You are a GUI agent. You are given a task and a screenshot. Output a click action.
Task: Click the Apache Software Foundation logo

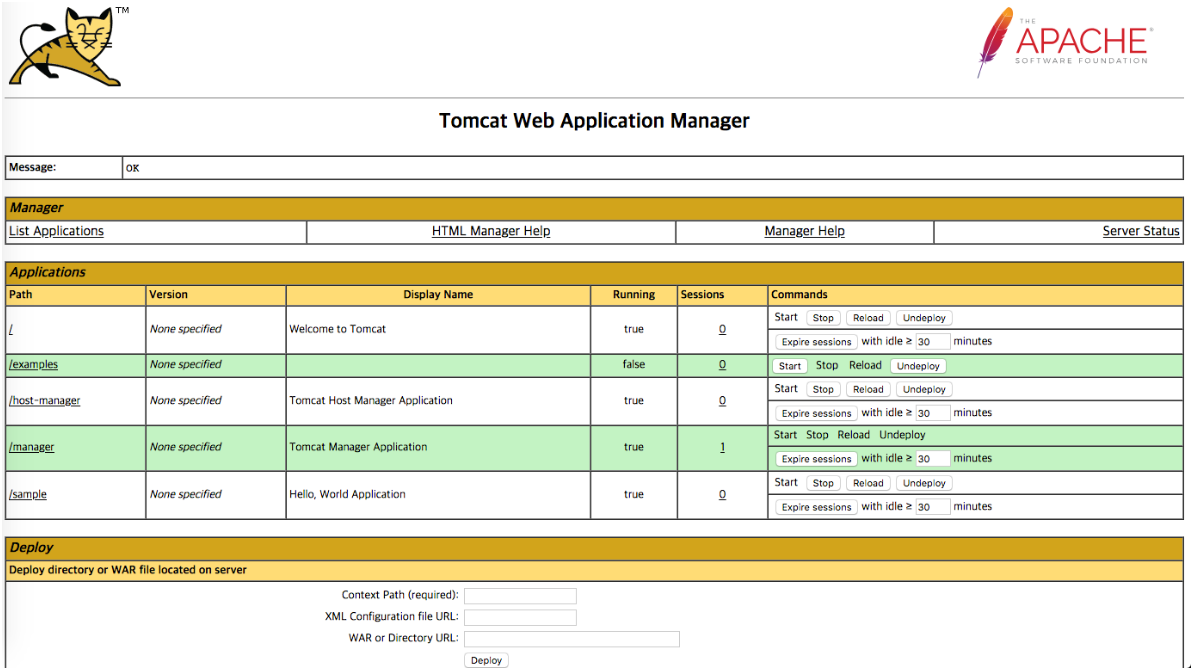[1064, 43]
